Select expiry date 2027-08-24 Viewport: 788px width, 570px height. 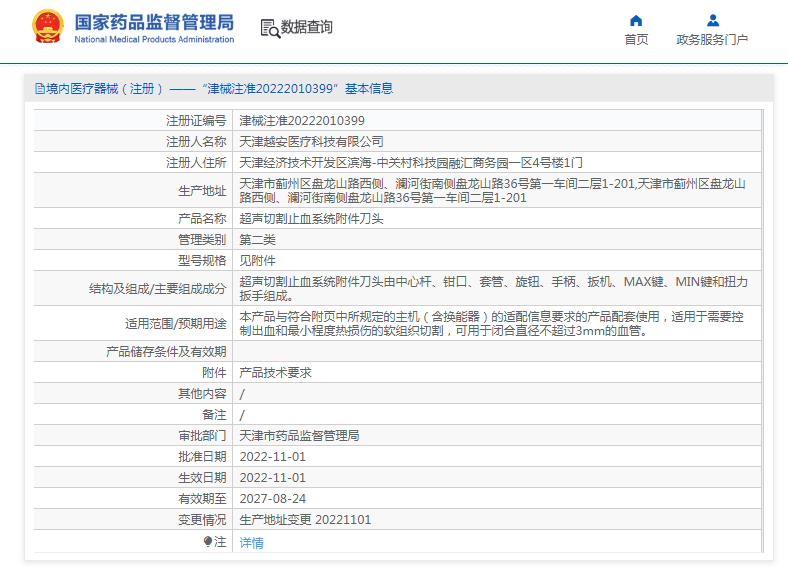272,499
